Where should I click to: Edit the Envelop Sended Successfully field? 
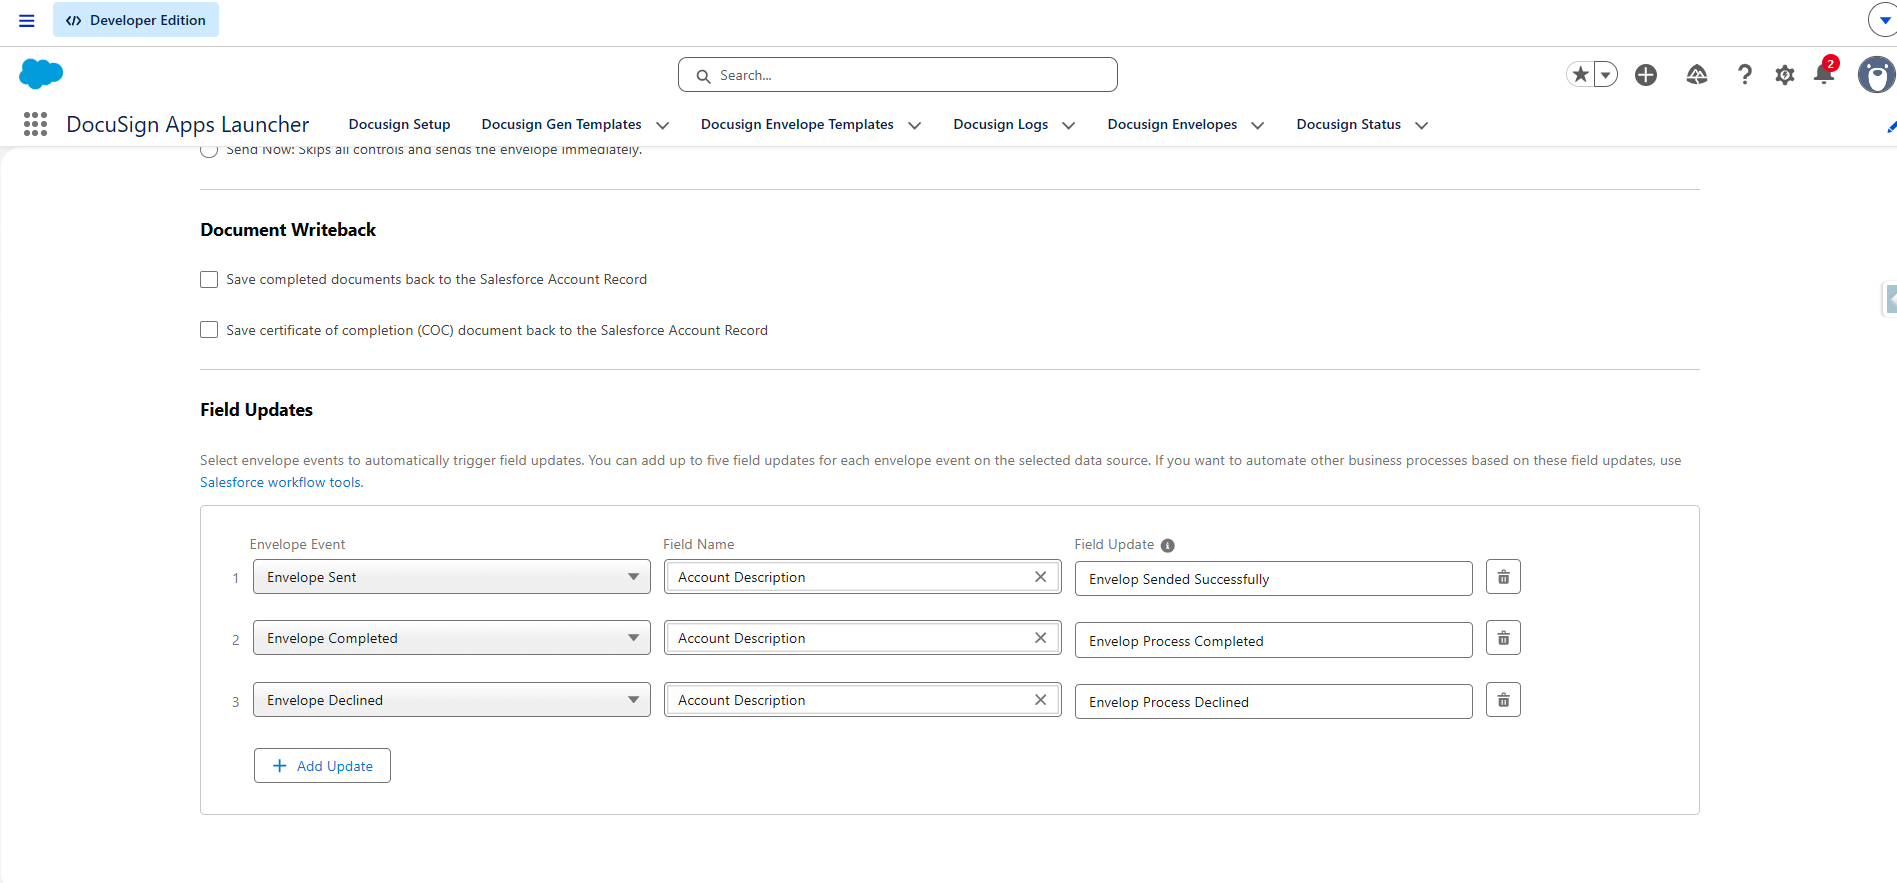point(1273,579)
